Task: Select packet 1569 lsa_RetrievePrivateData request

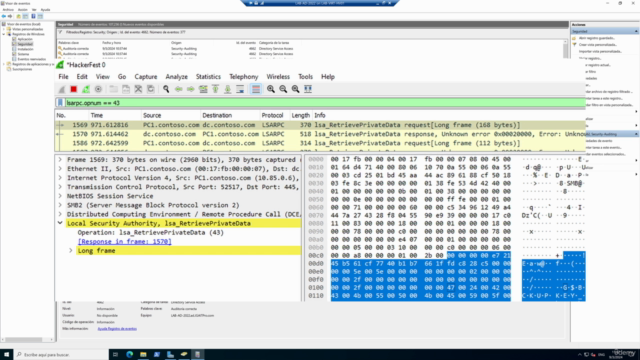Action: 320,125
